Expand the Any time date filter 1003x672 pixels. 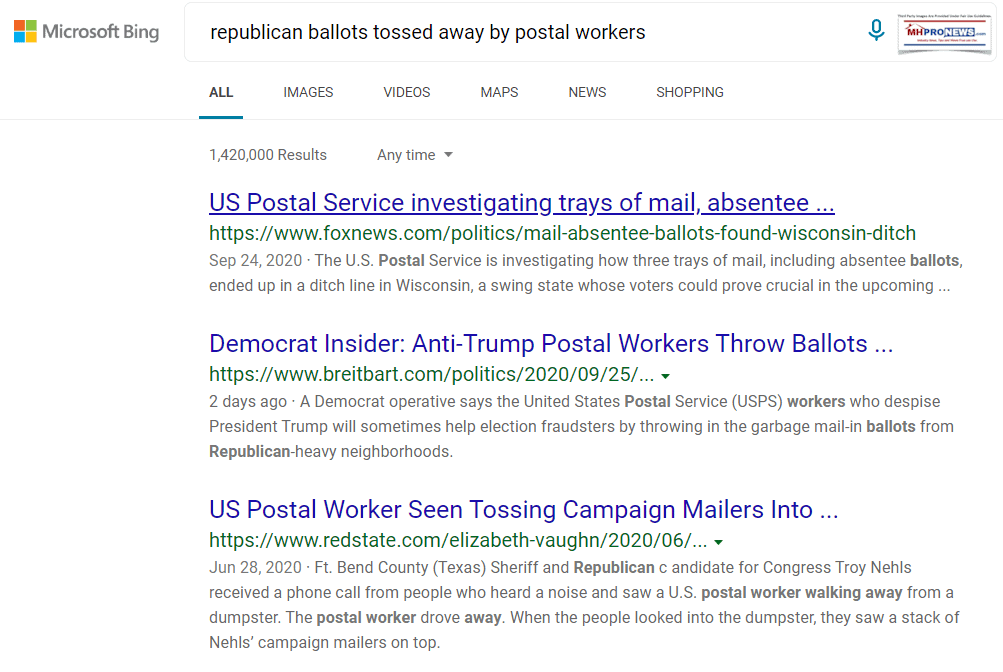pyautogui.click(x=415, y=155)
